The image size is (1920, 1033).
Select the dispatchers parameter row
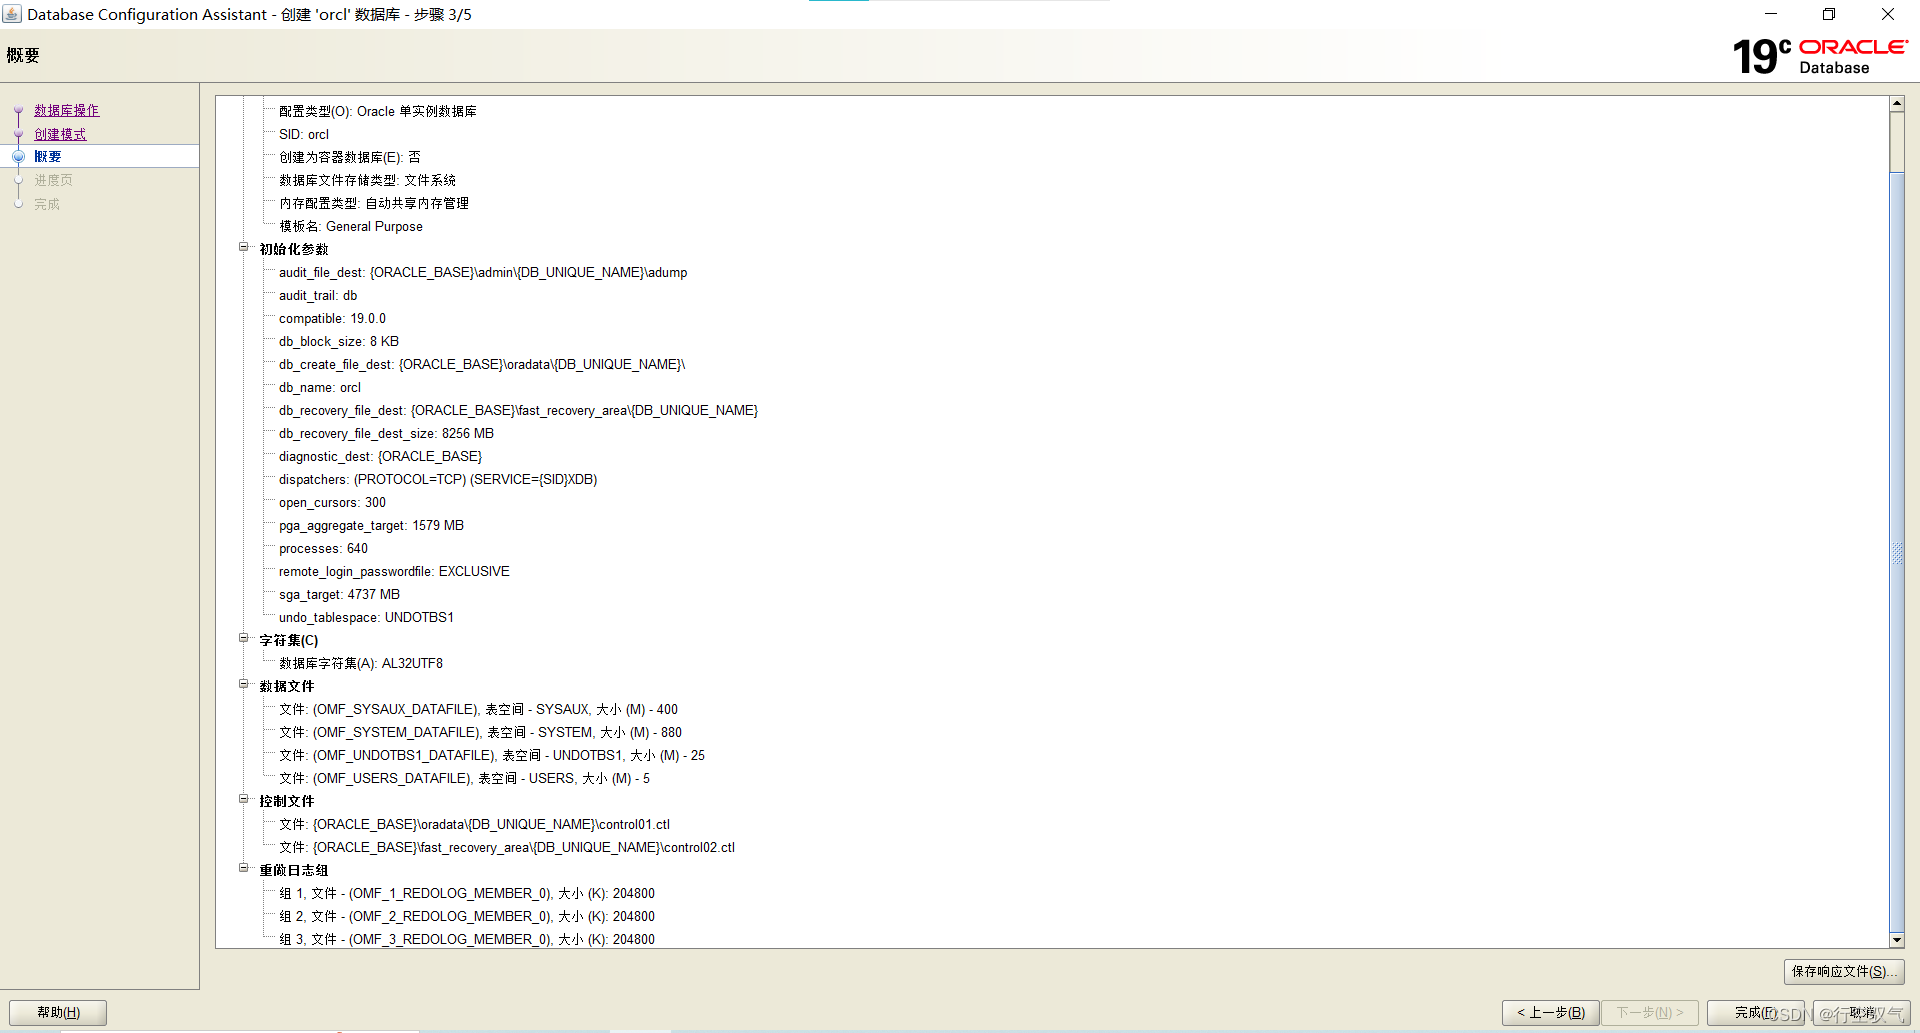coord(438,479)
